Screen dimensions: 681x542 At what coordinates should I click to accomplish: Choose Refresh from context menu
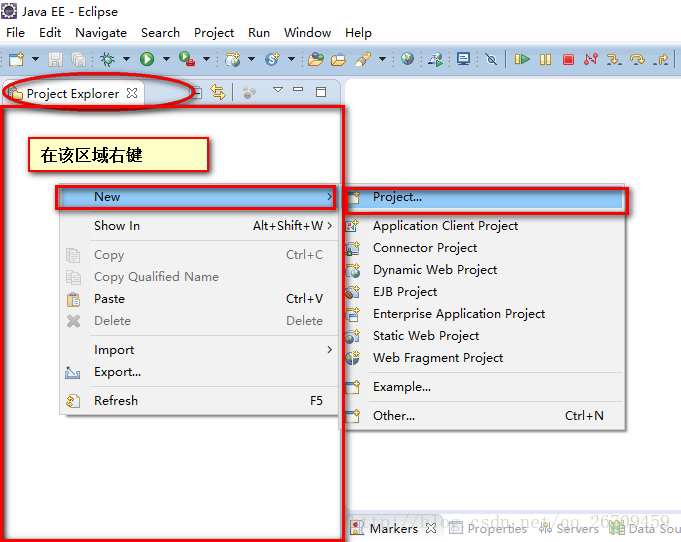tap(199, 401)
